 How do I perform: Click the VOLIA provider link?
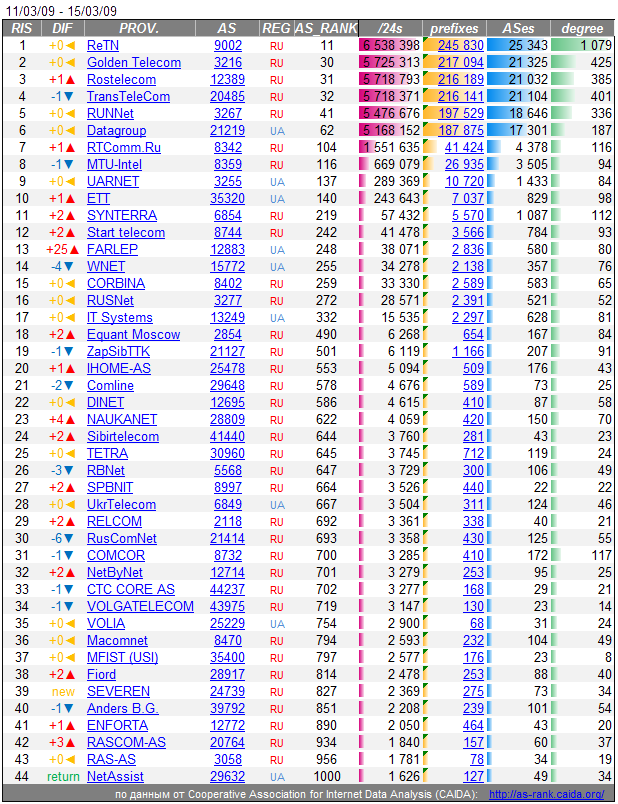106,624
